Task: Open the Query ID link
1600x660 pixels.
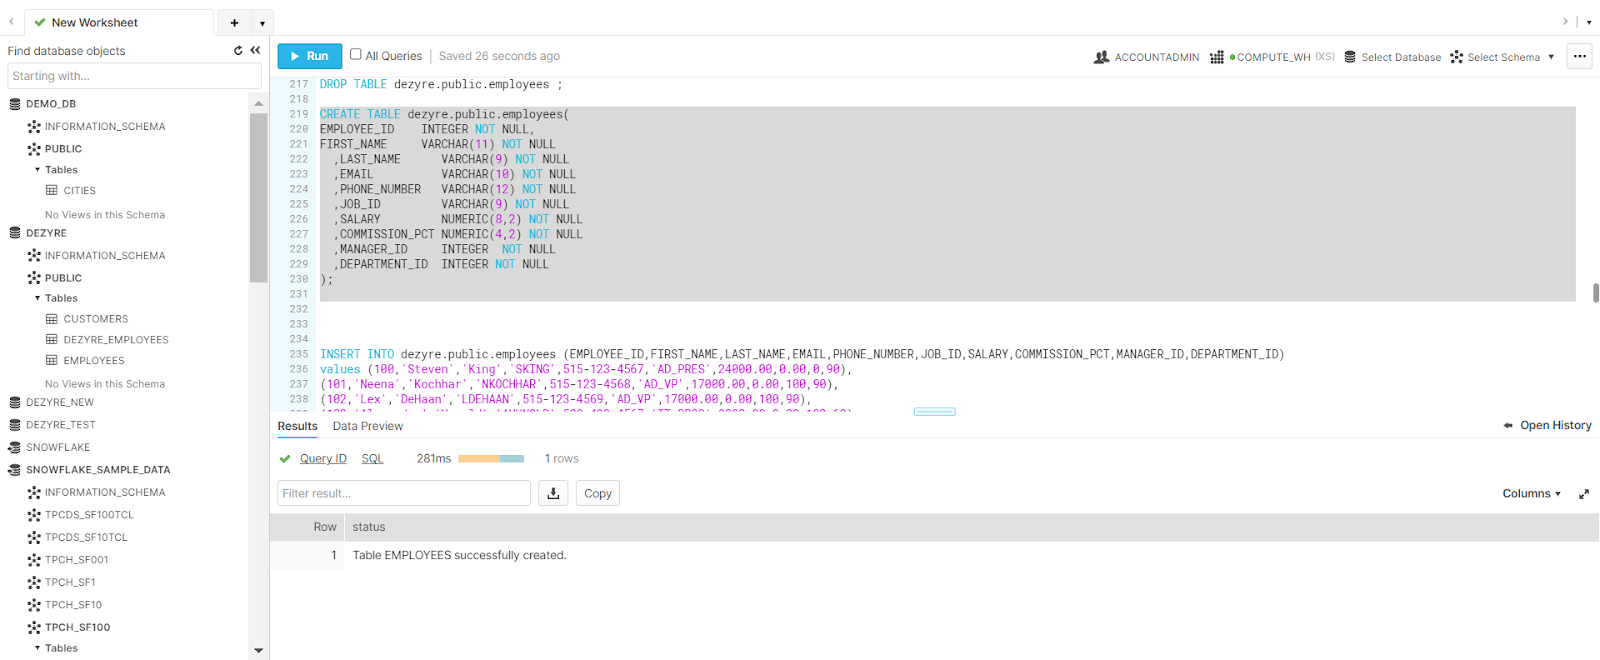Action: [323, 459]
